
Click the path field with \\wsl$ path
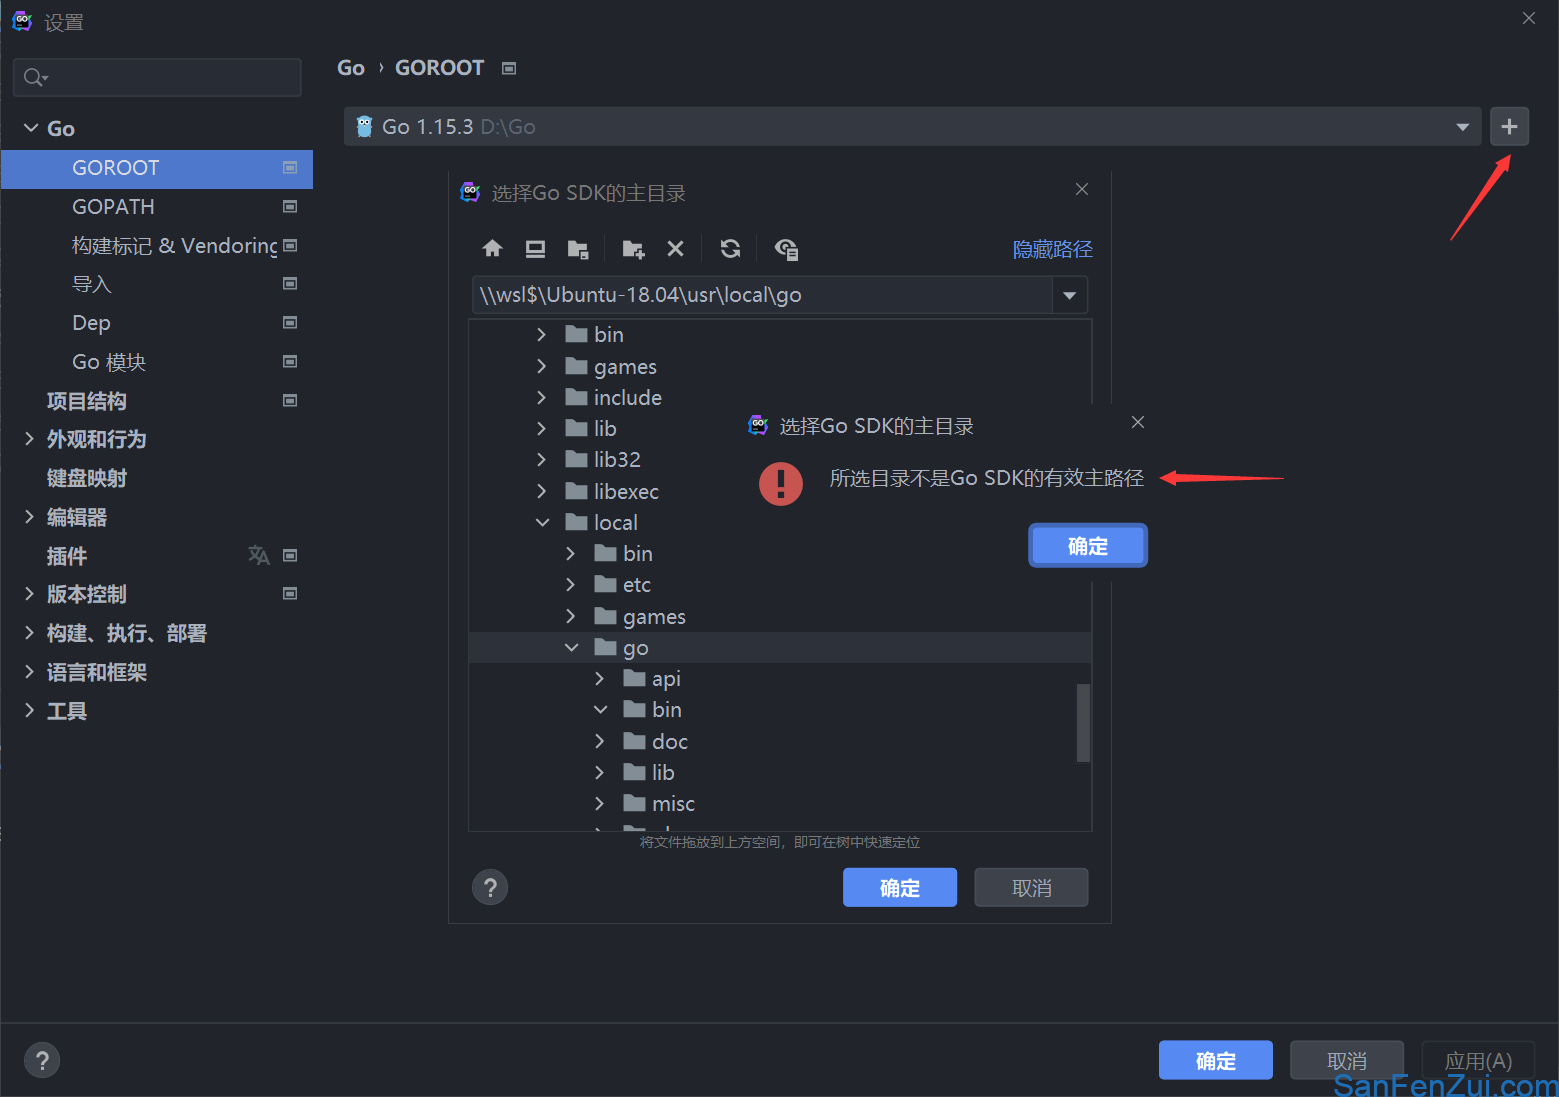[x=762, y=295]
